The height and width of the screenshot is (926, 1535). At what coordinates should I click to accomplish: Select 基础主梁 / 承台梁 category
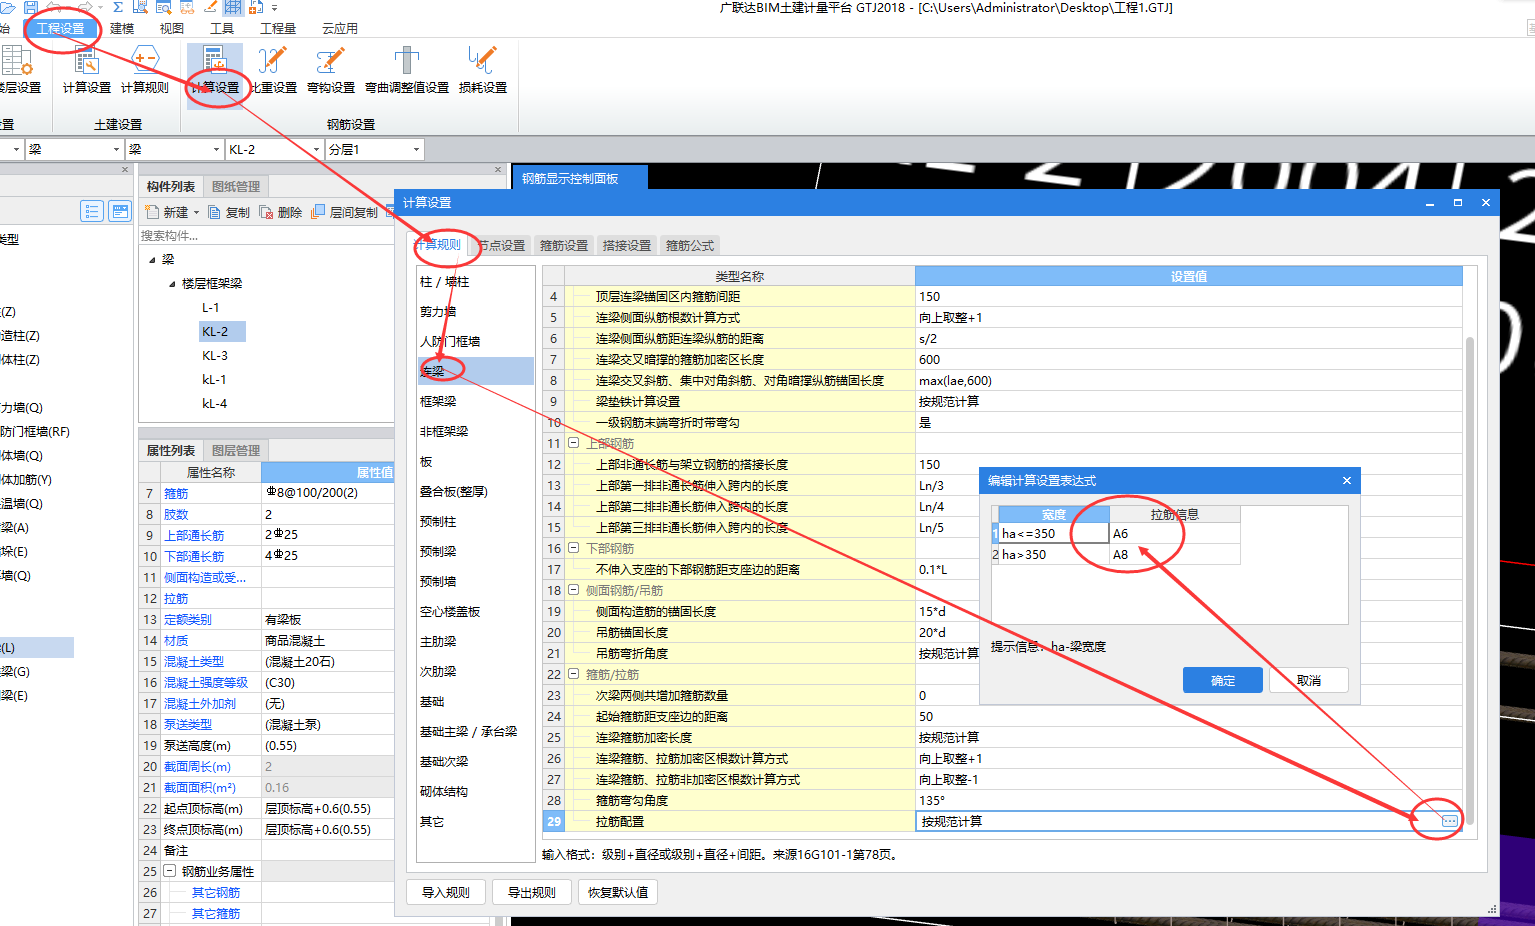tap(475, 731)
